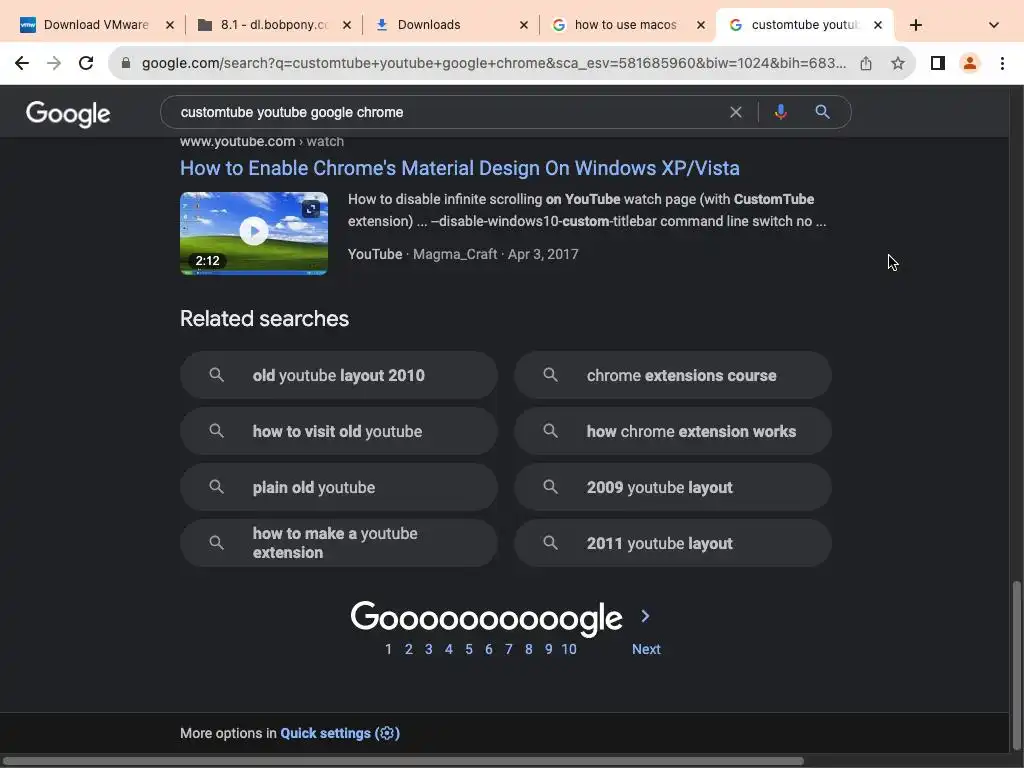
Task: Close the Downloads tab
Action: pos(524,25)
